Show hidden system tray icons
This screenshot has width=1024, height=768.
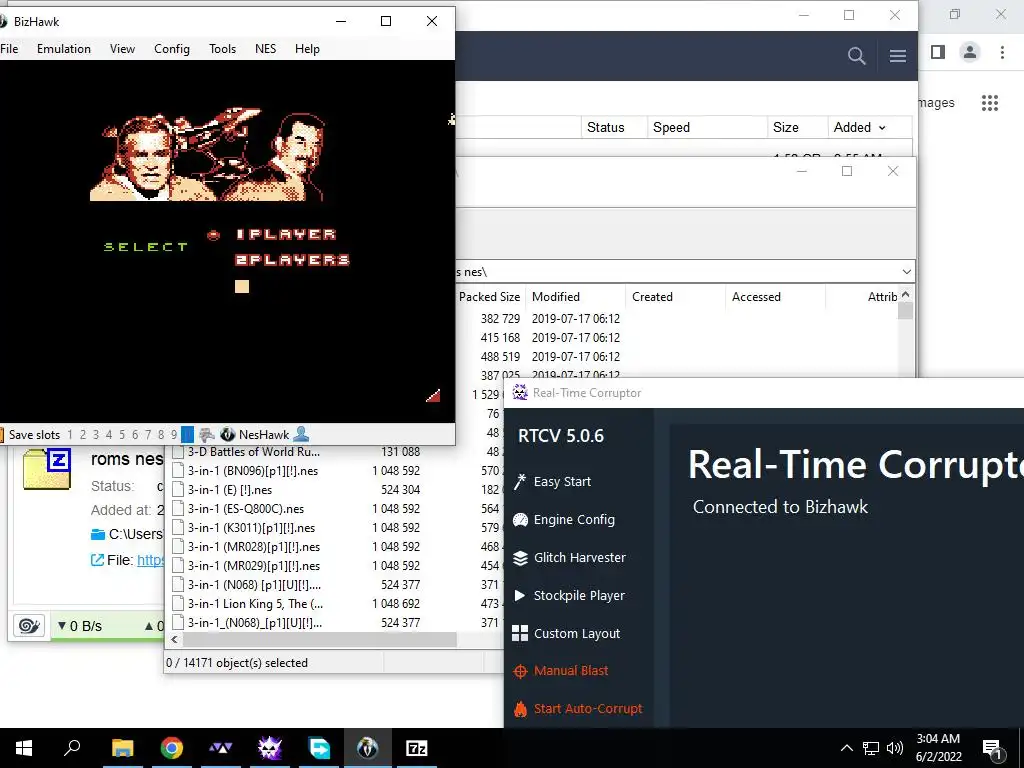846,748
